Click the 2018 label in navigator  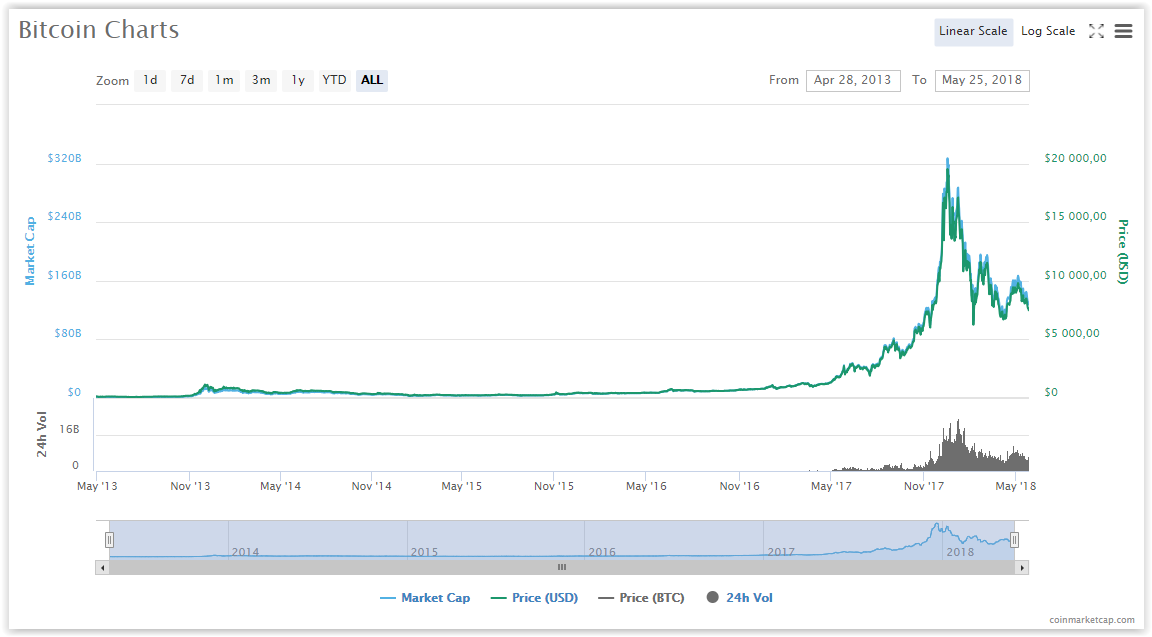pos(960,552)
